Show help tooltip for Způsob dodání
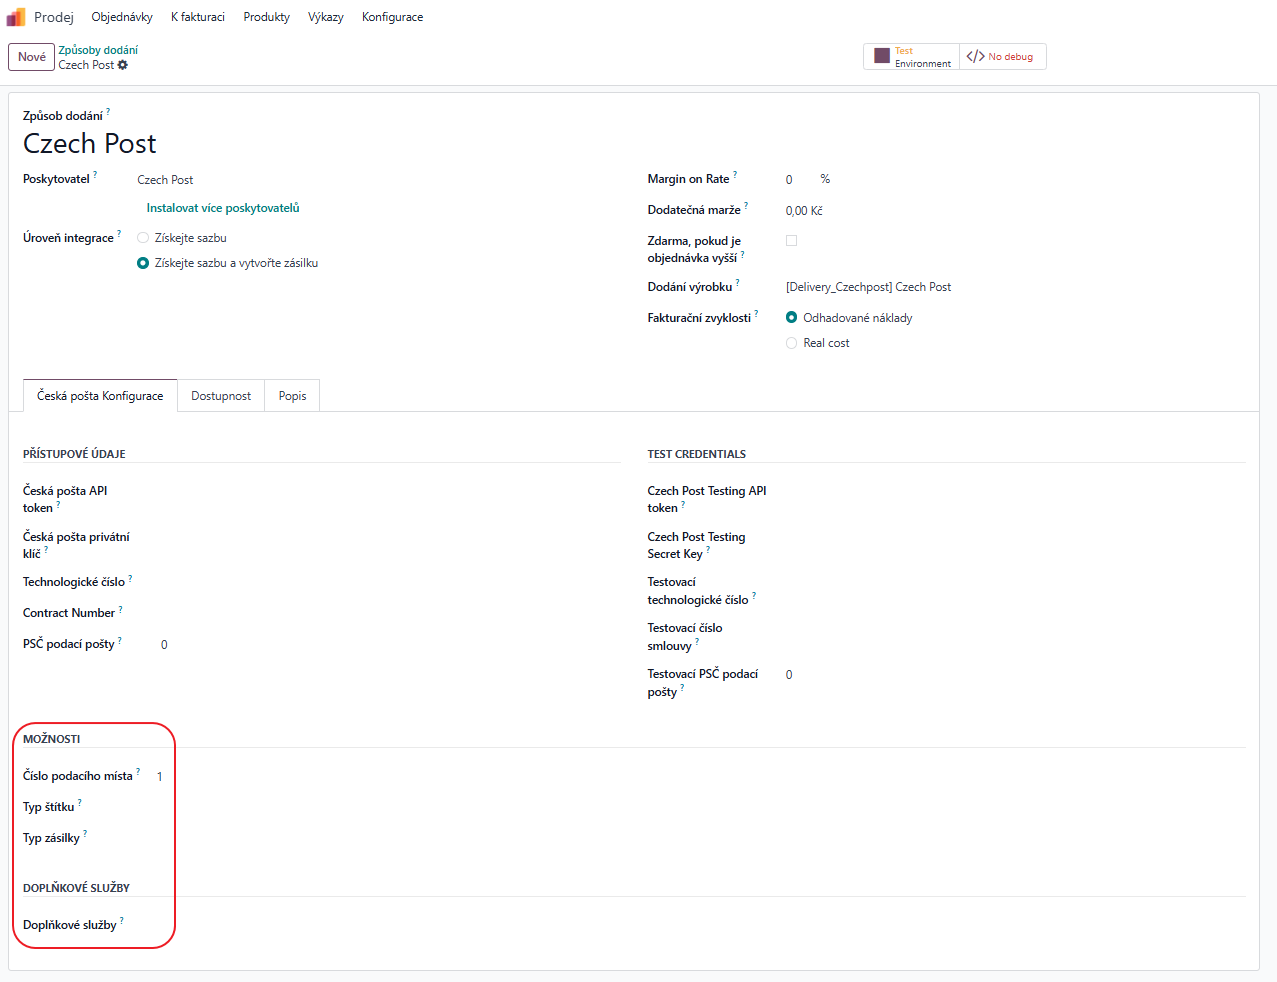1277x982 pixels. click(108, 112)
